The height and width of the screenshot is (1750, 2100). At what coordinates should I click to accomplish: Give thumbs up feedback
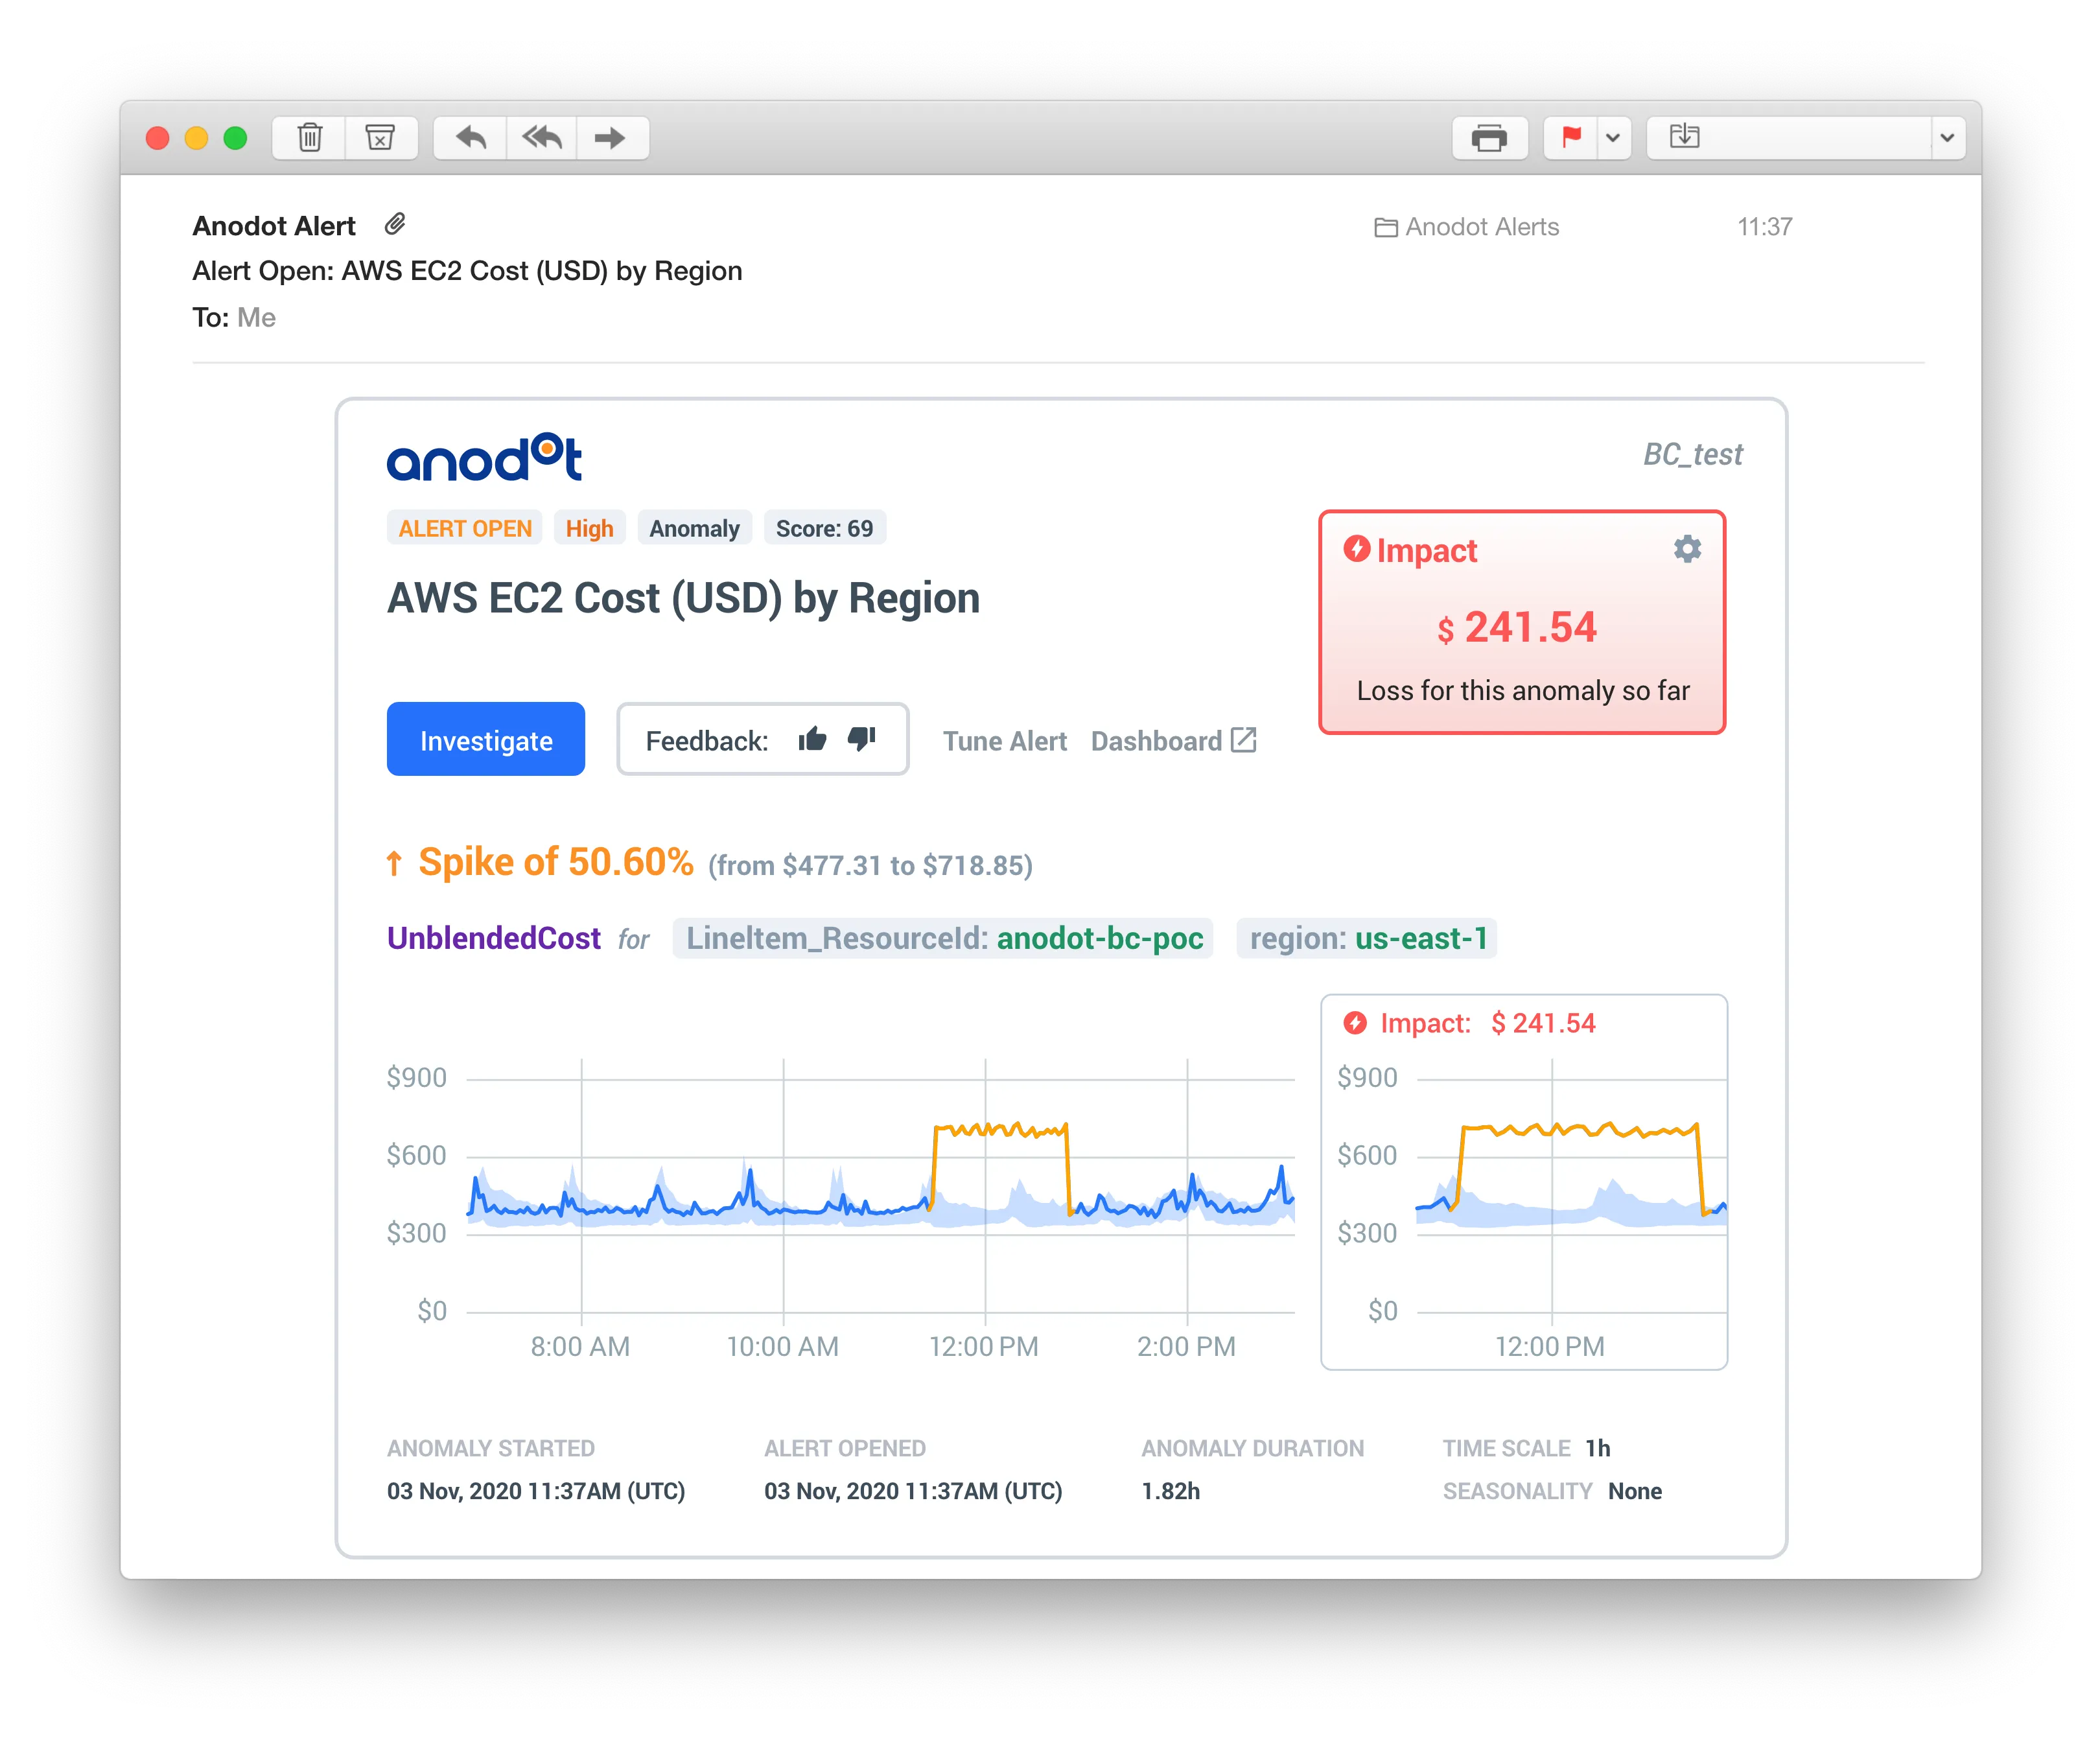tap(812, 739)
